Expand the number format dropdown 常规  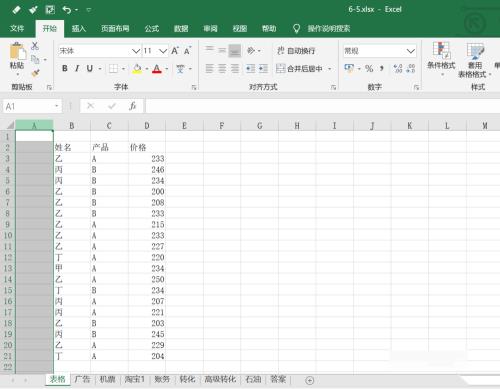[x=411, y=51]
